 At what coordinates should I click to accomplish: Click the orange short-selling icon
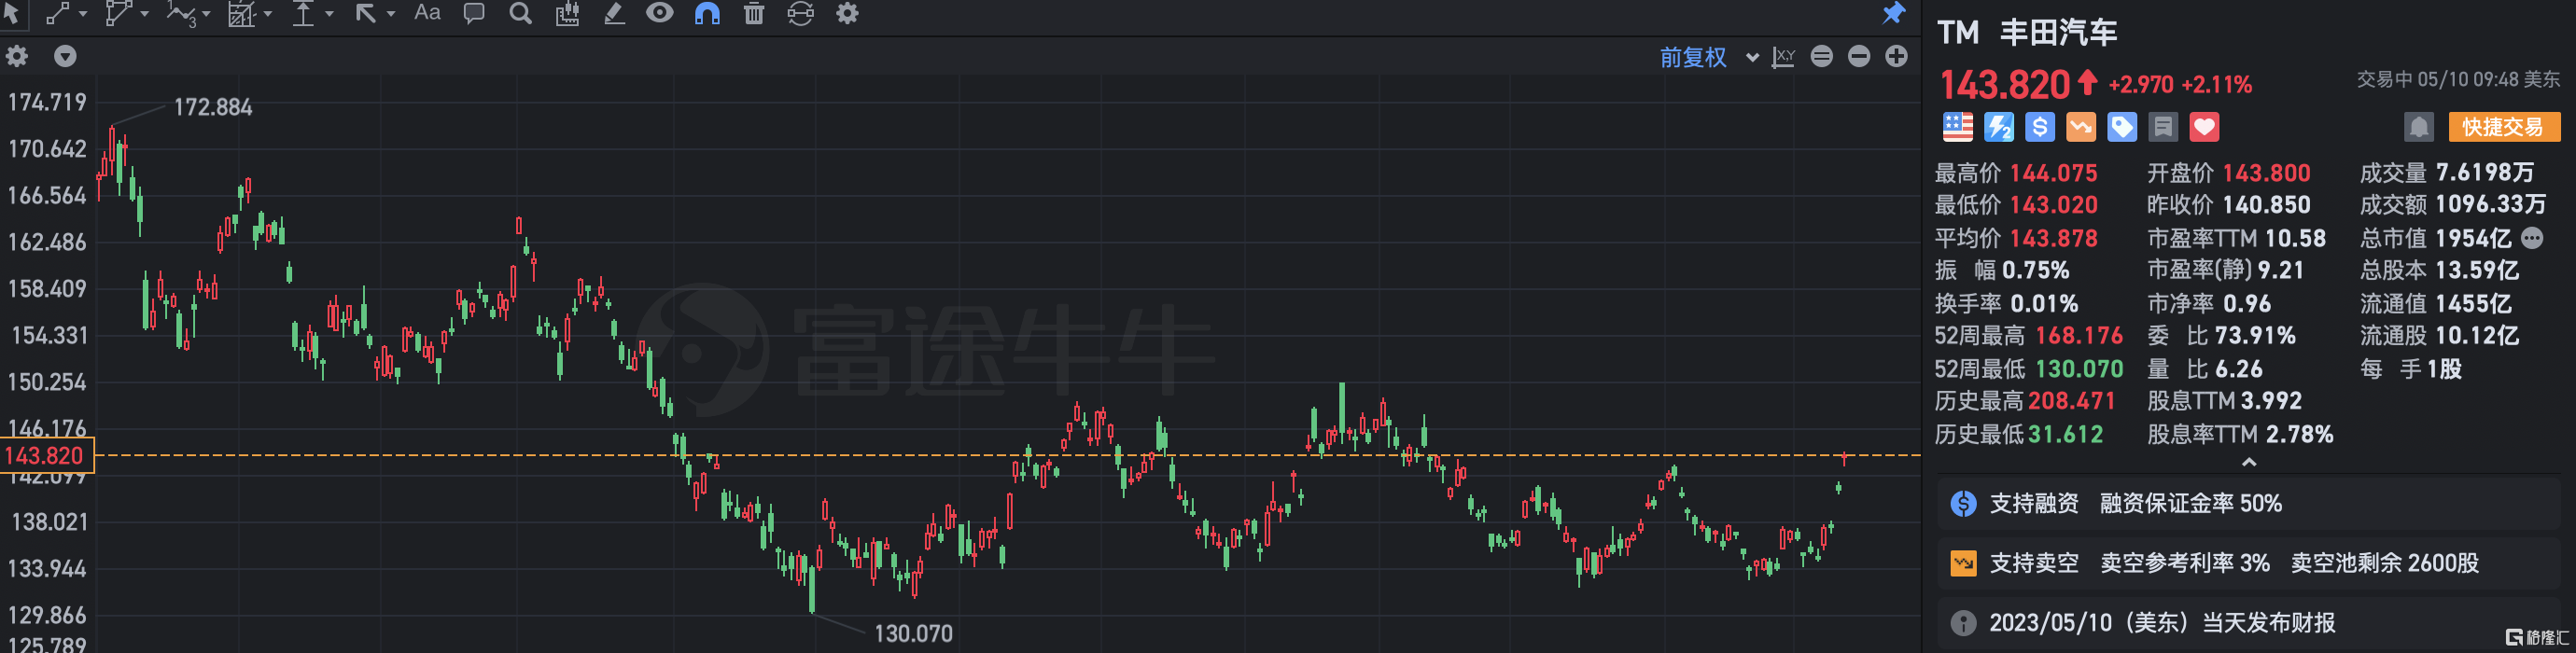[x=2080, y=127]
